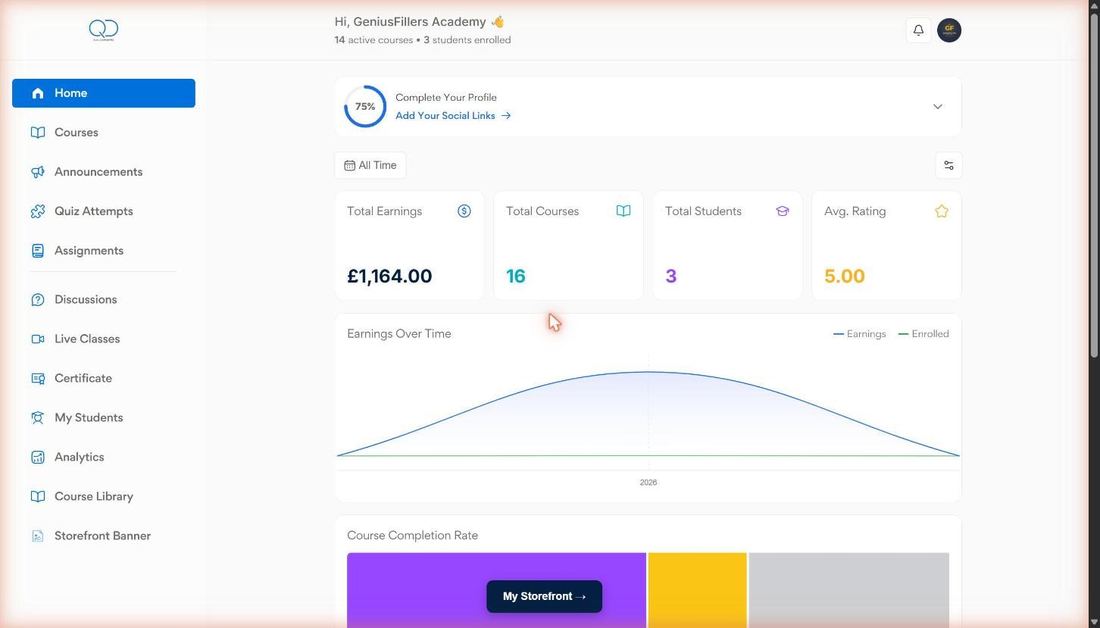Image resolution: width=1100 pixels, height=628 pixels.
Task: Open the Announcements menu item
Action: click(104, 172)
